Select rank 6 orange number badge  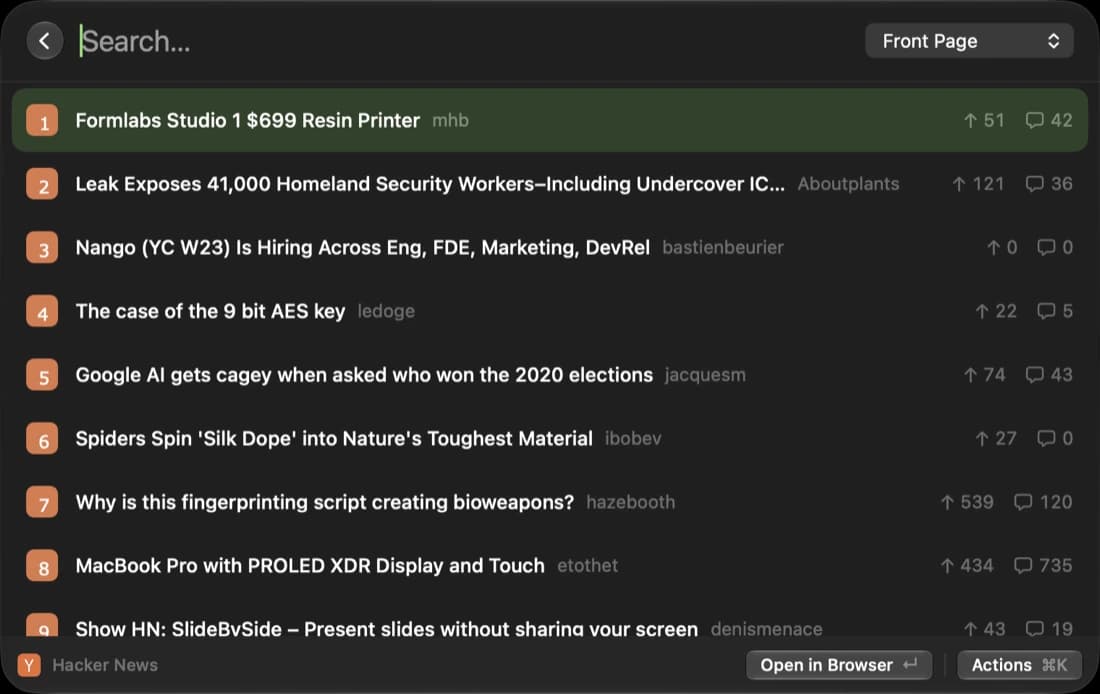coord(42,439)
